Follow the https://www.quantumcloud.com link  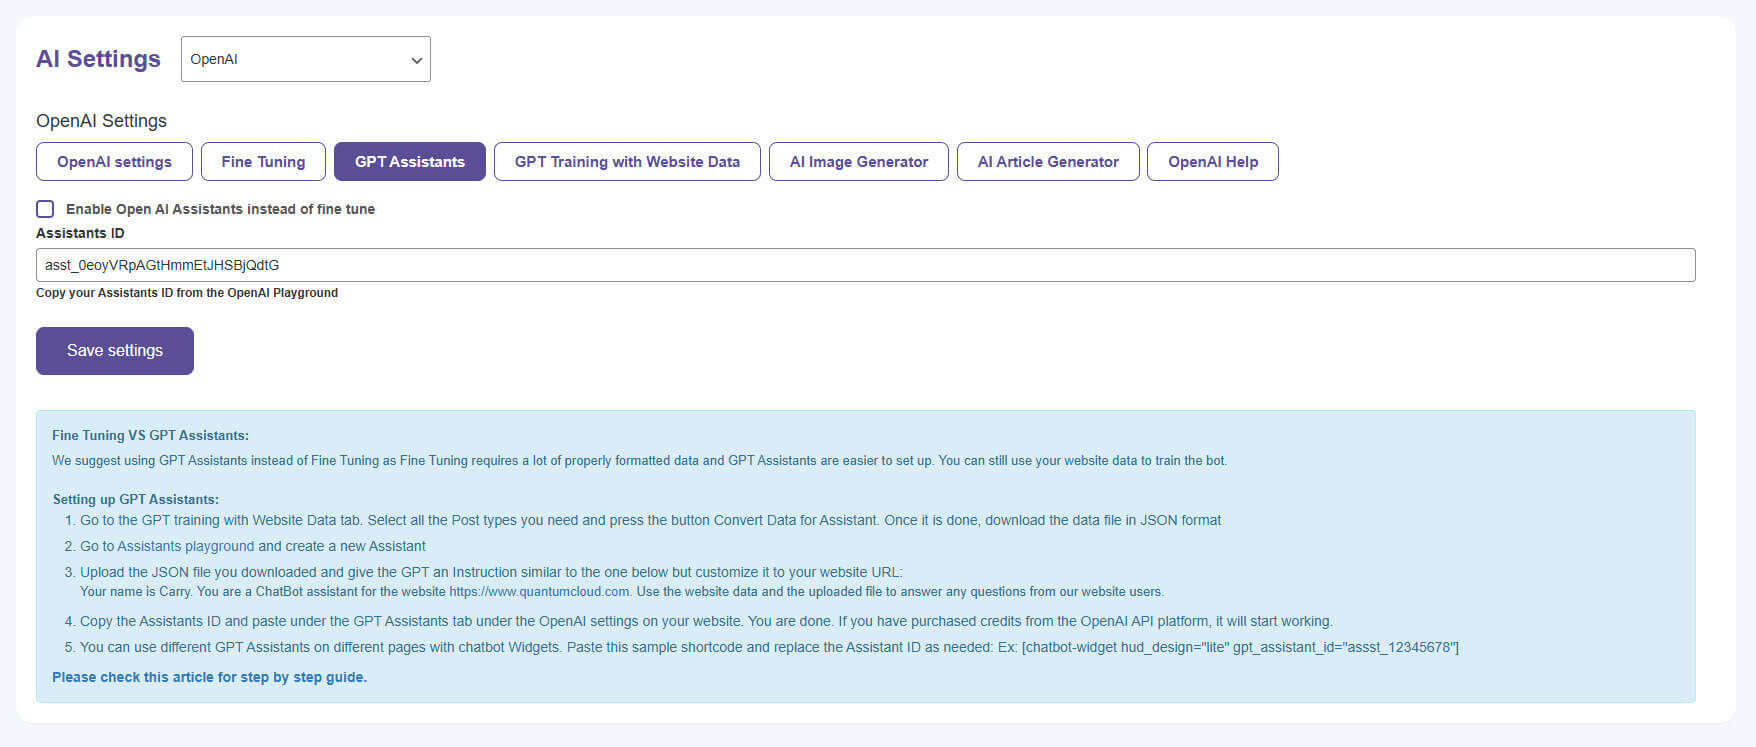click(x=539, y=592)
